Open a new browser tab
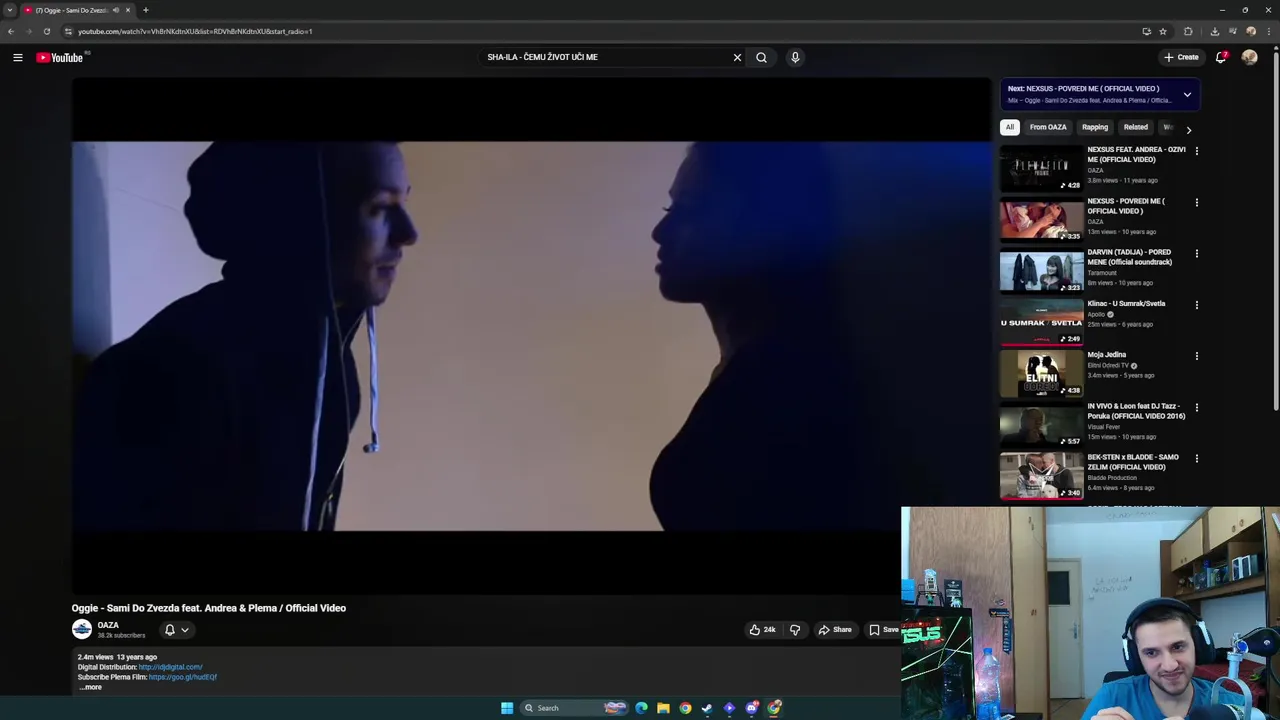The height and width of the screenshot is (720, 1280). pyautogui.click(x=145, y=10)
